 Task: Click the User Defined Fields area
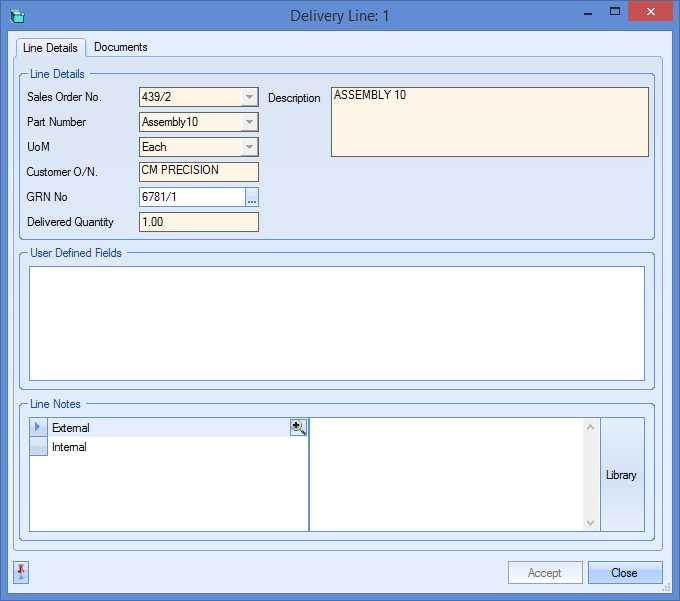336,323
